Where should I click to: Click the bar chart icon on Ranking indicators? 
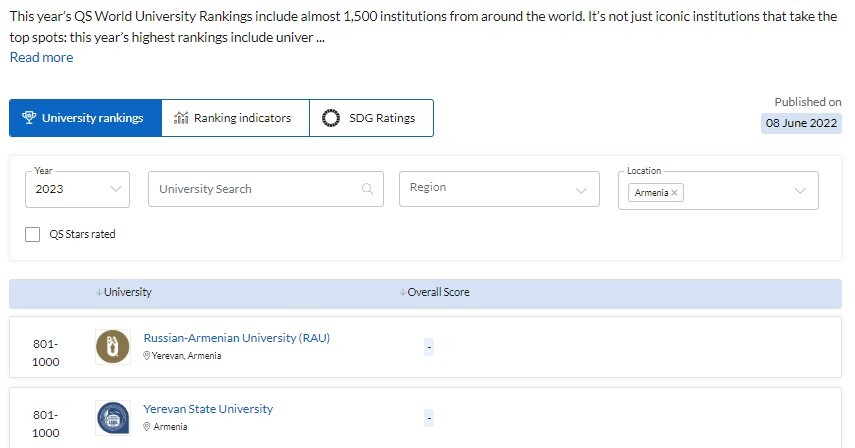[x=181, y=118]
